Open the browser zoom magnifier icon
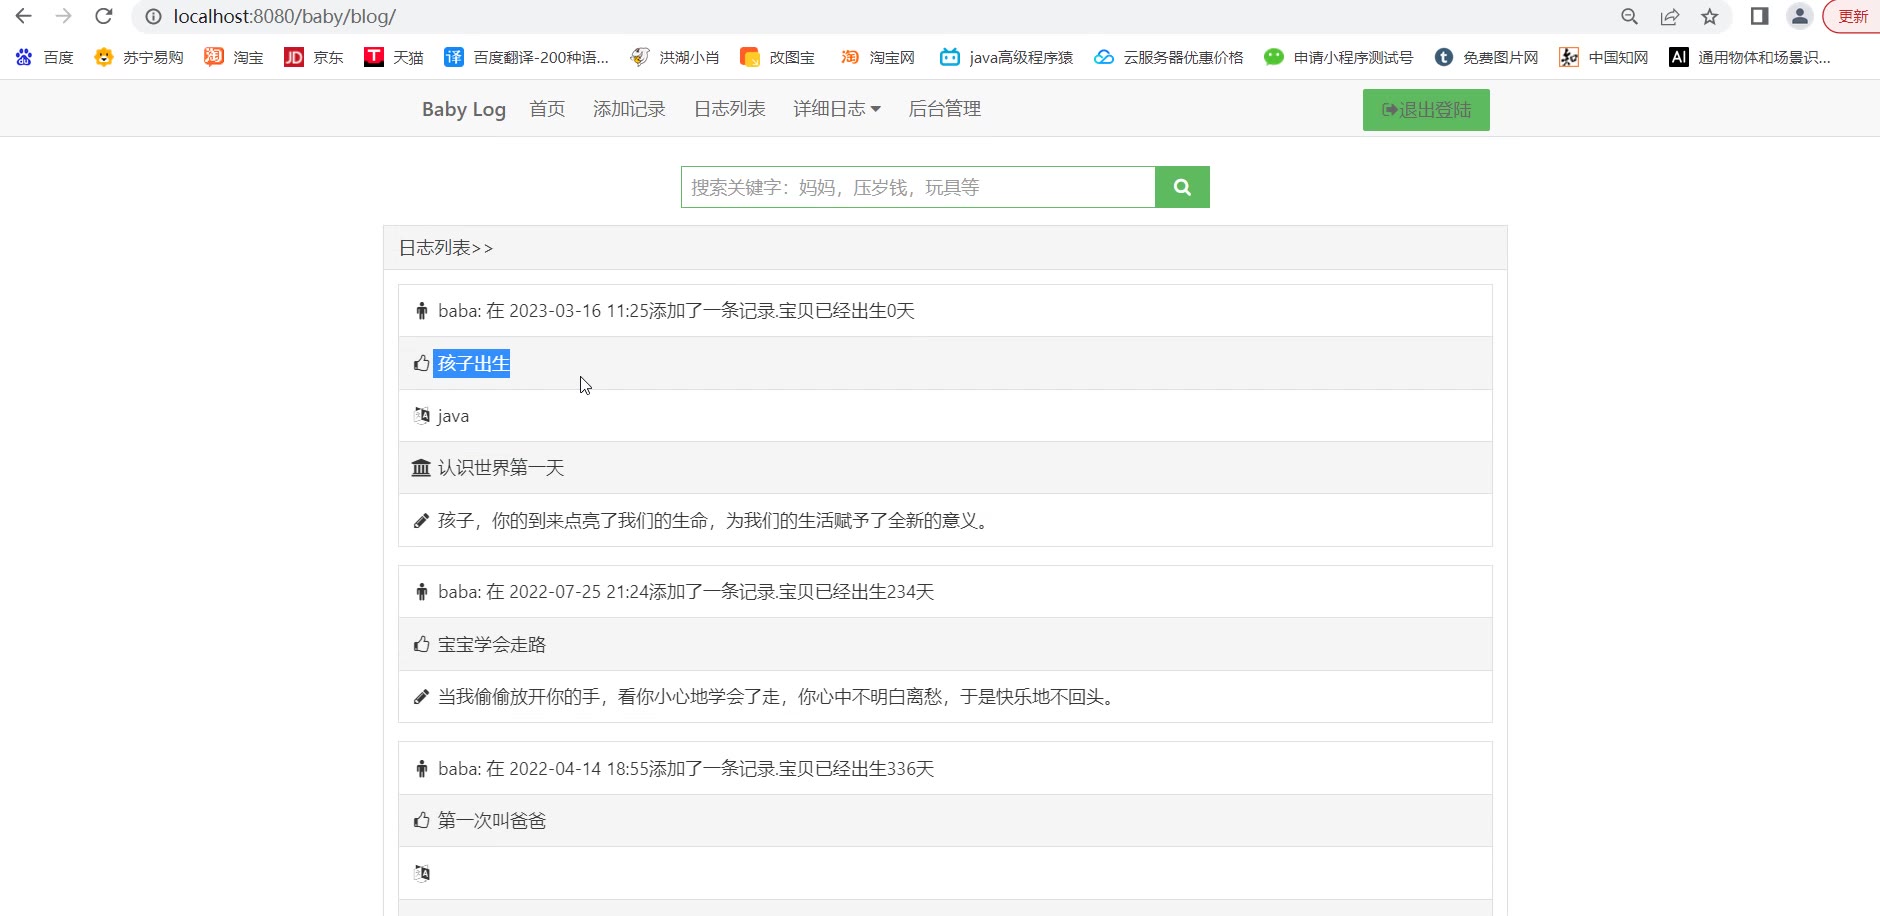 pyautogui.click(x=1629, y=16)
